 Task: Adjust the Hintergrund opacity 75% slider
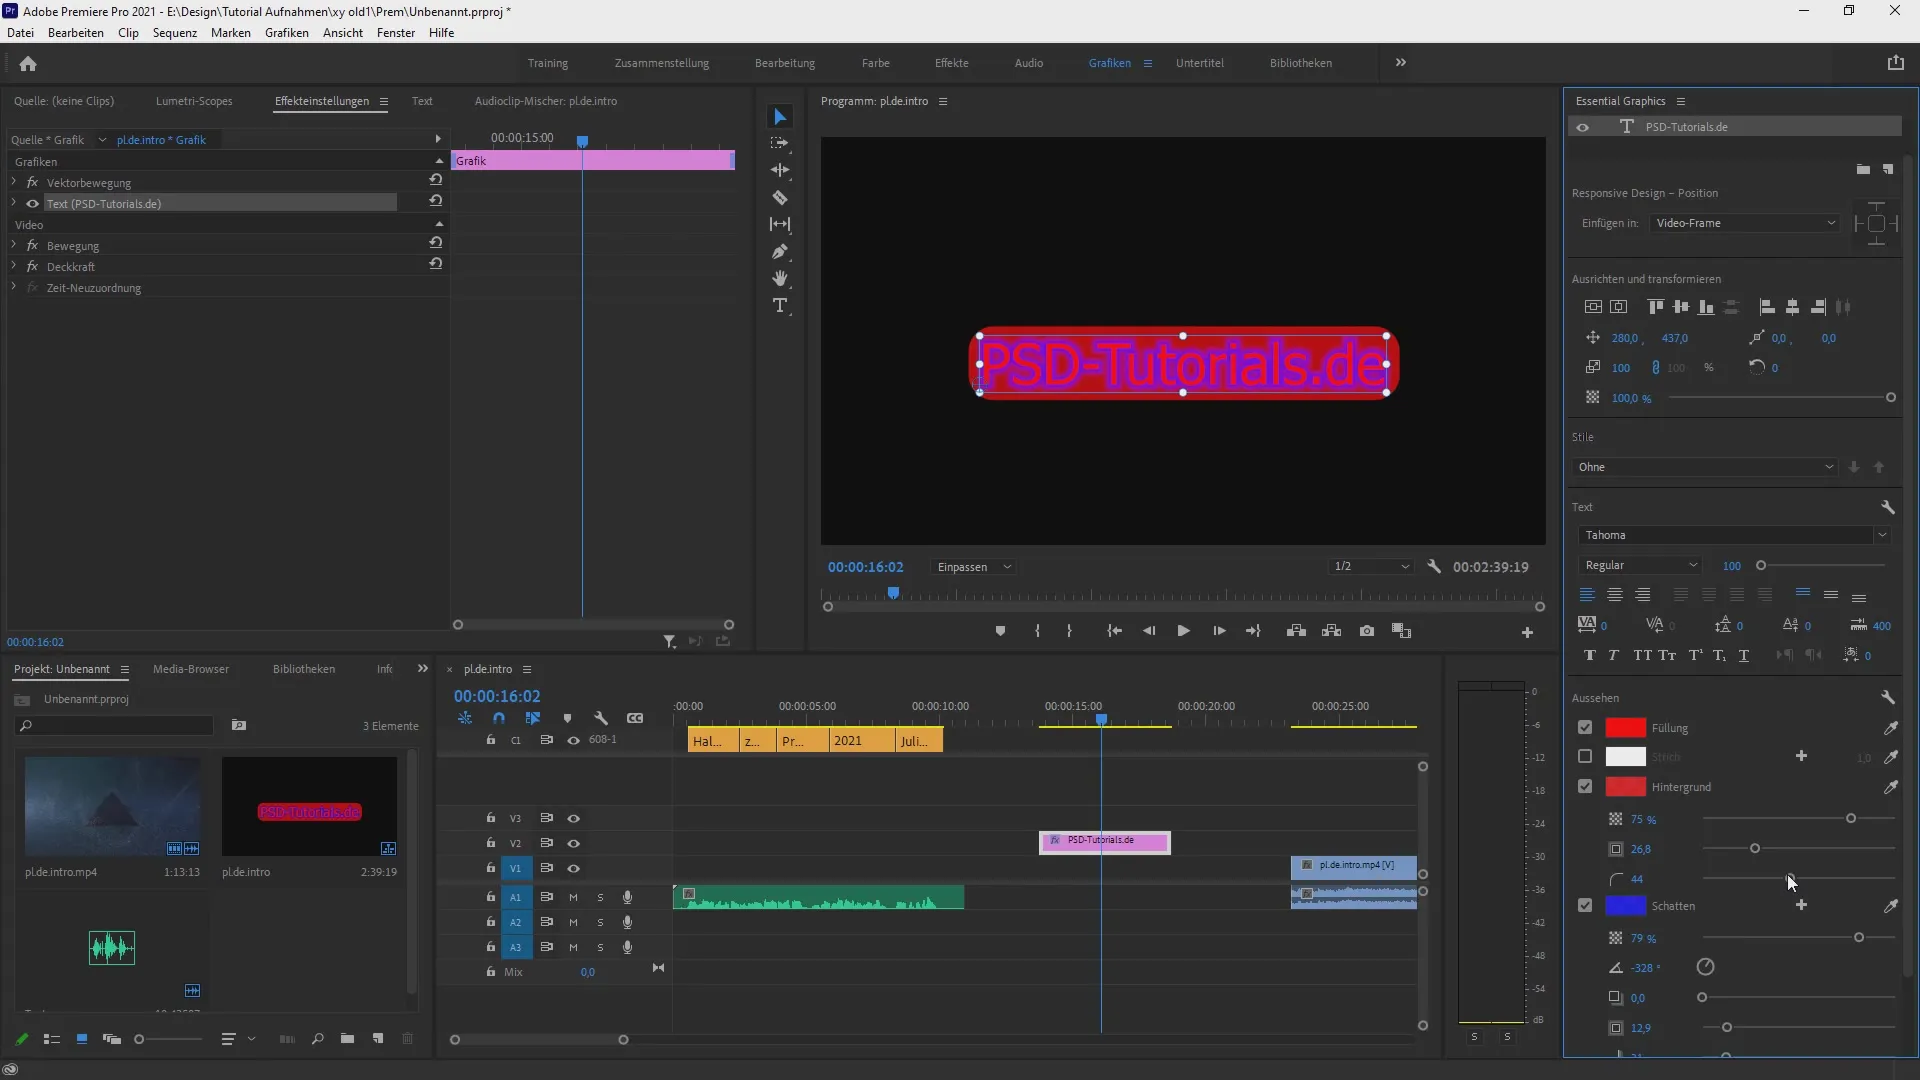point(1851,819)
